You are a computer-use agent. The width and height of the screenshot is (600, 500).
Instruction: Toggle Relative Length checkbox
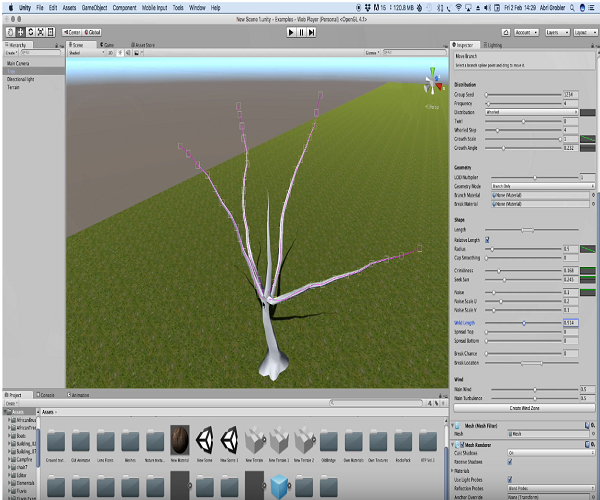coord(487,240)
